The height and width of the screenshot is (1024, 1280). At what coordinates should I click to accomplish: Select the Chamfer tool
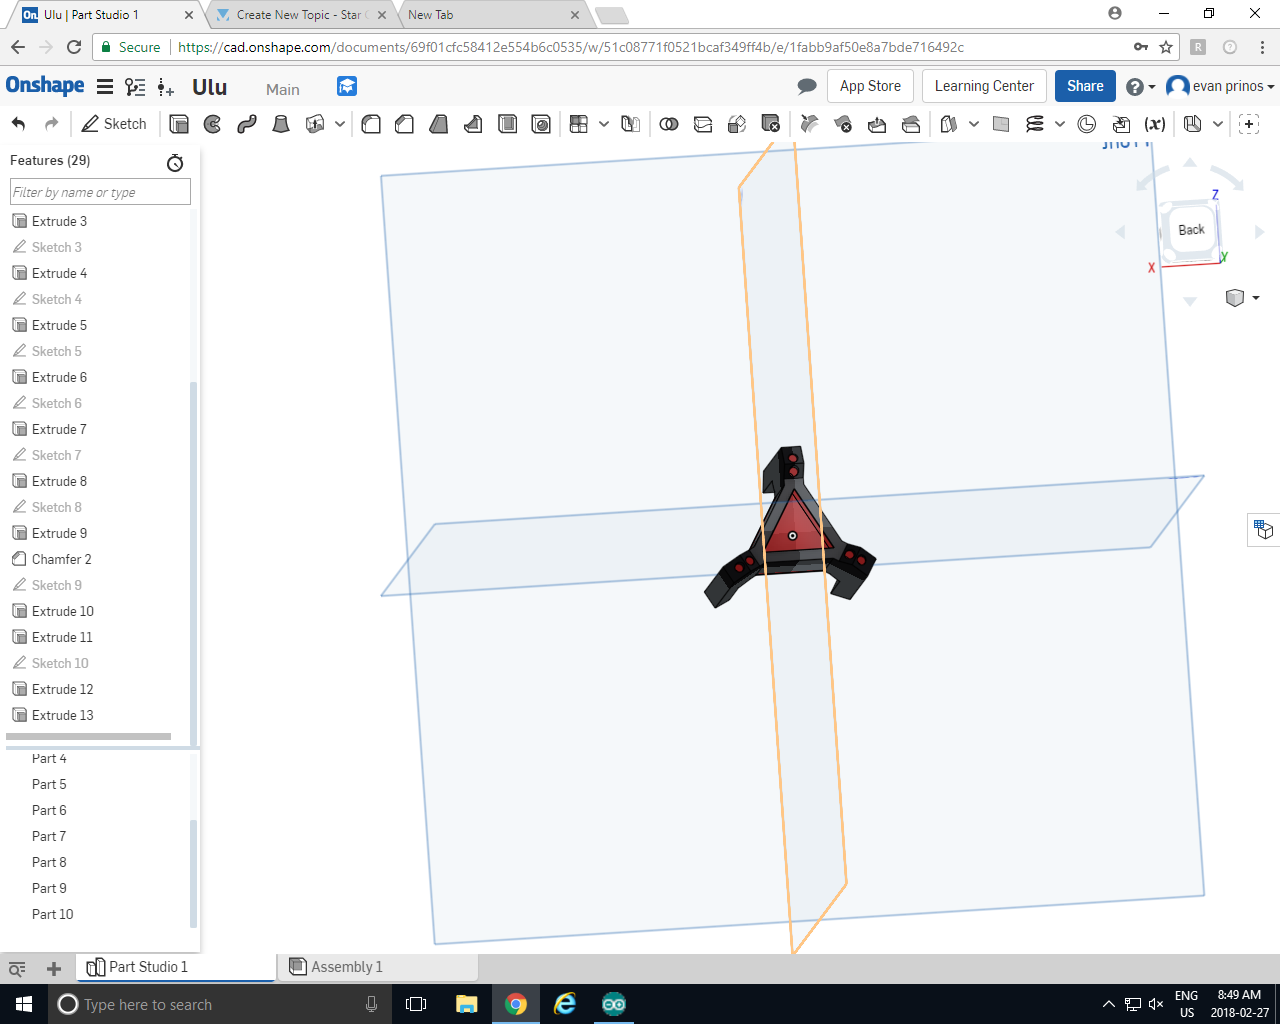pyautogui.click(x=405, y=124)
